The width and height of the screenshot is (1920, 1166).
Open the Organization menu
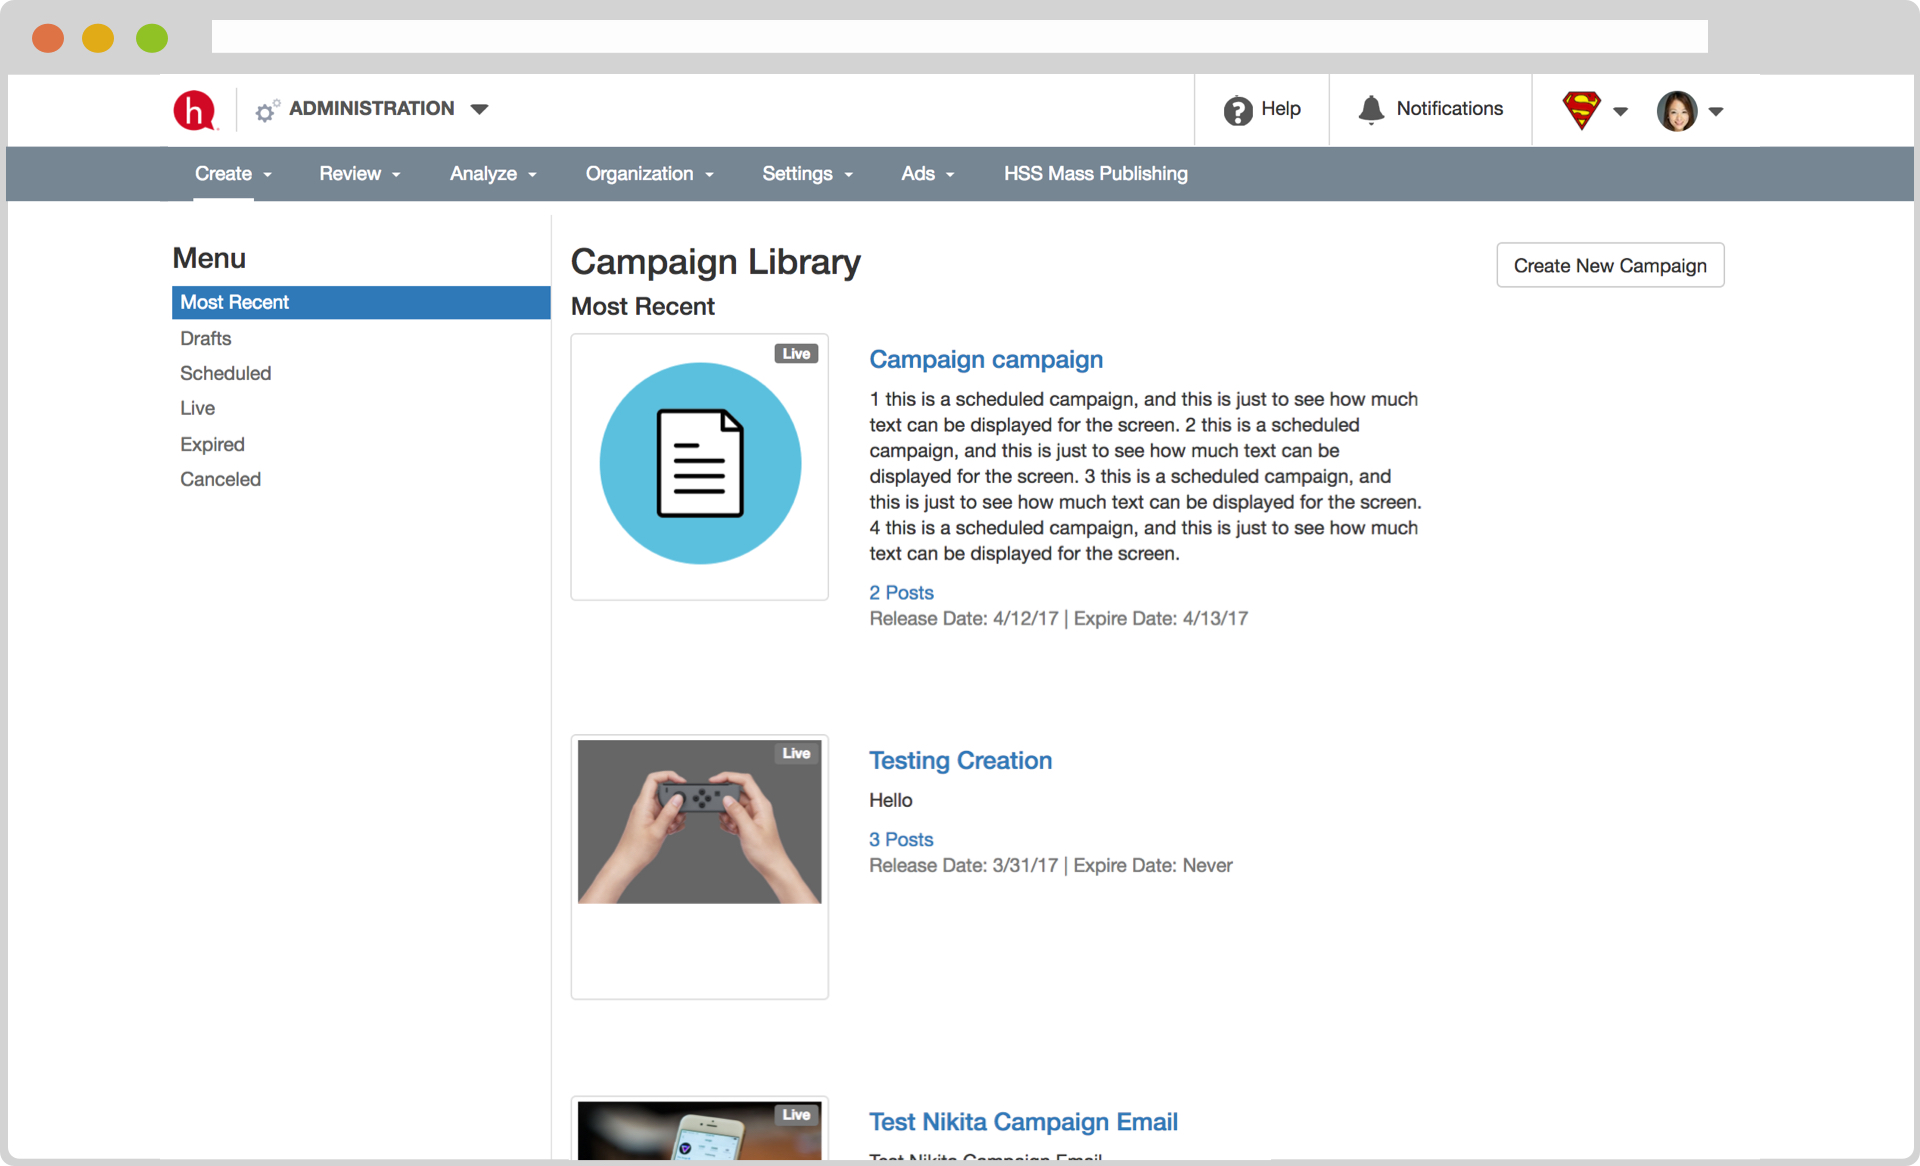(649, 174)
